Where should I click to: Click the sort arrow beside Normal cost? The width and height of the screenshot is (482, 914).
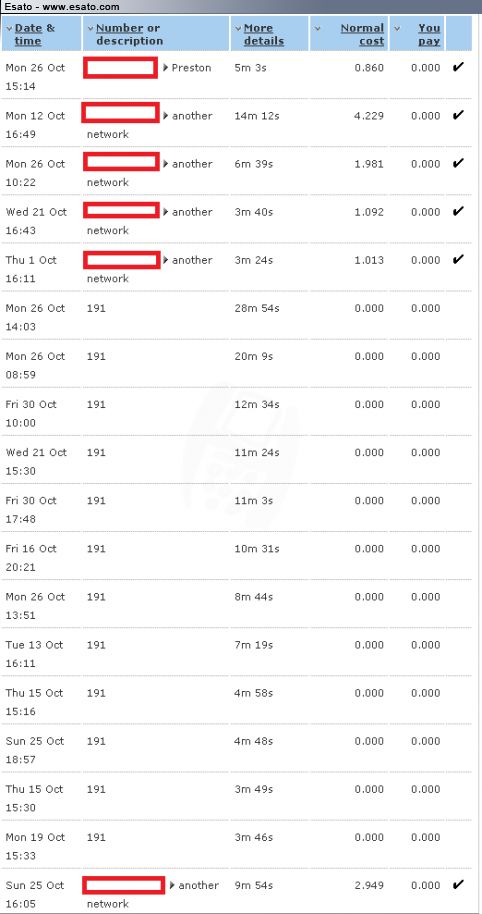tap(318, 29)
